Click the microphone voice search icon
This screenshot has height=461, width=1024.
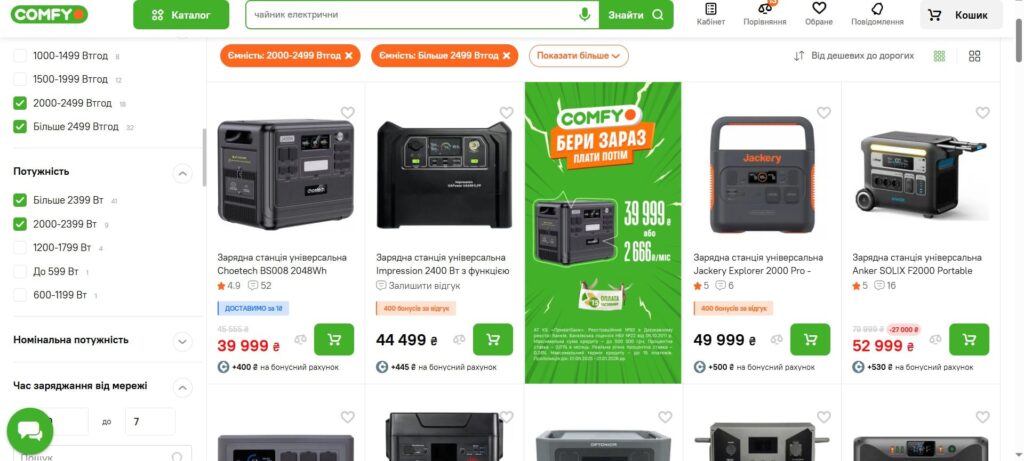[584, 14]
